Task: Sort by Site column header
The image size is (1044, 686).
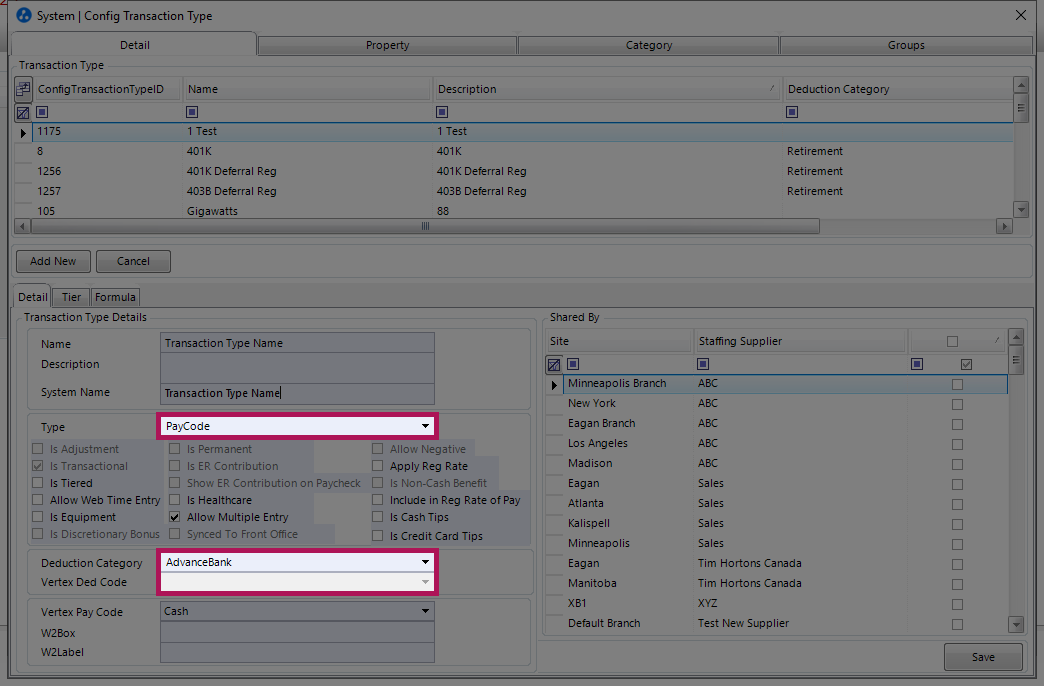Action: 619,341
